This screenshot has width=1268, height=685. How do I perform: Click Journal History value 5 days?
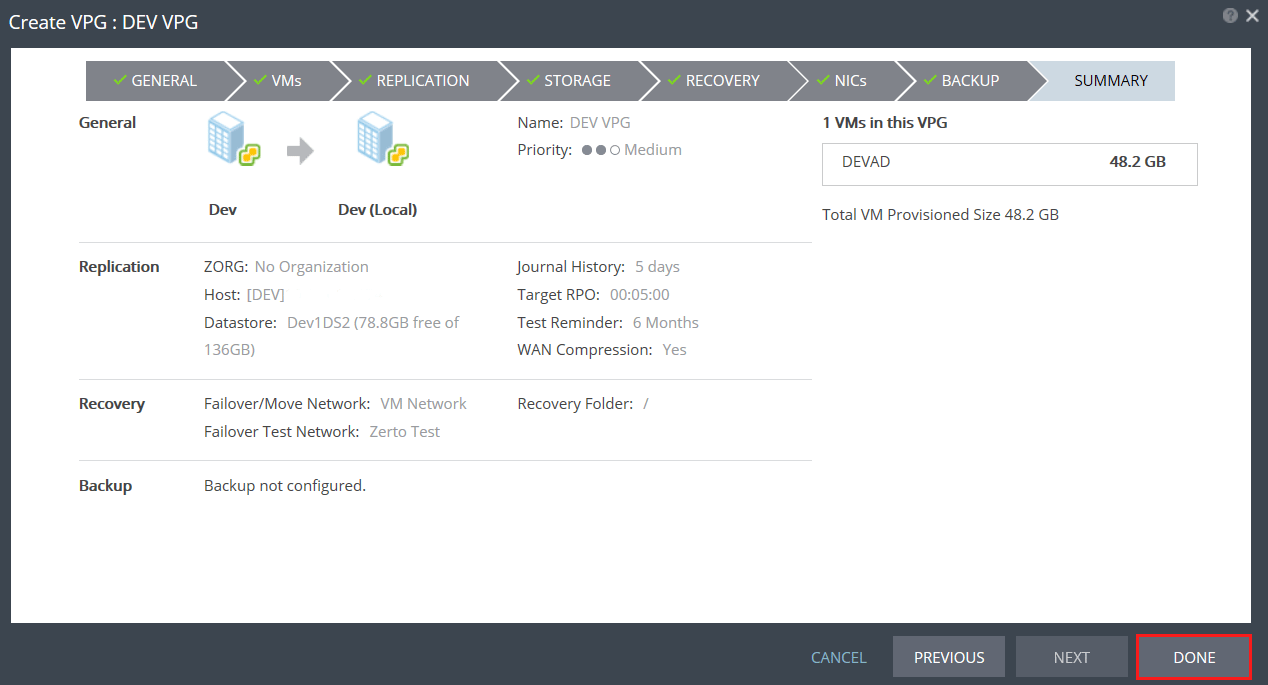click(x=657, y=267)
